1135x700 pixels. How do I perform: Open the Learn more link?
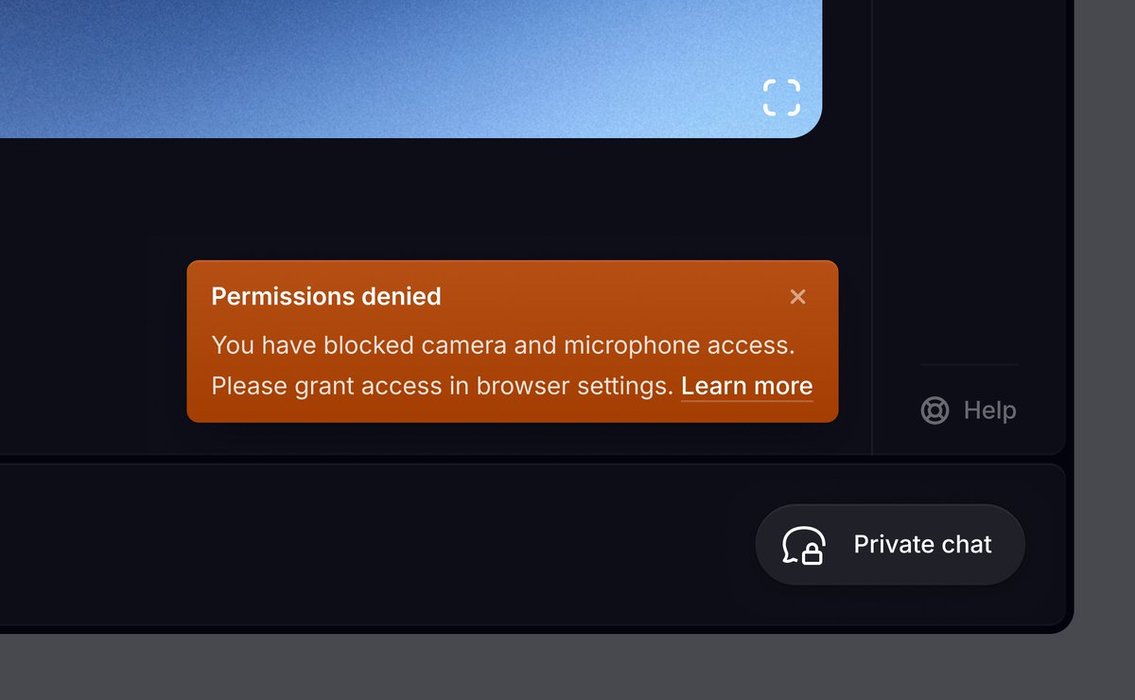point(746,386)
